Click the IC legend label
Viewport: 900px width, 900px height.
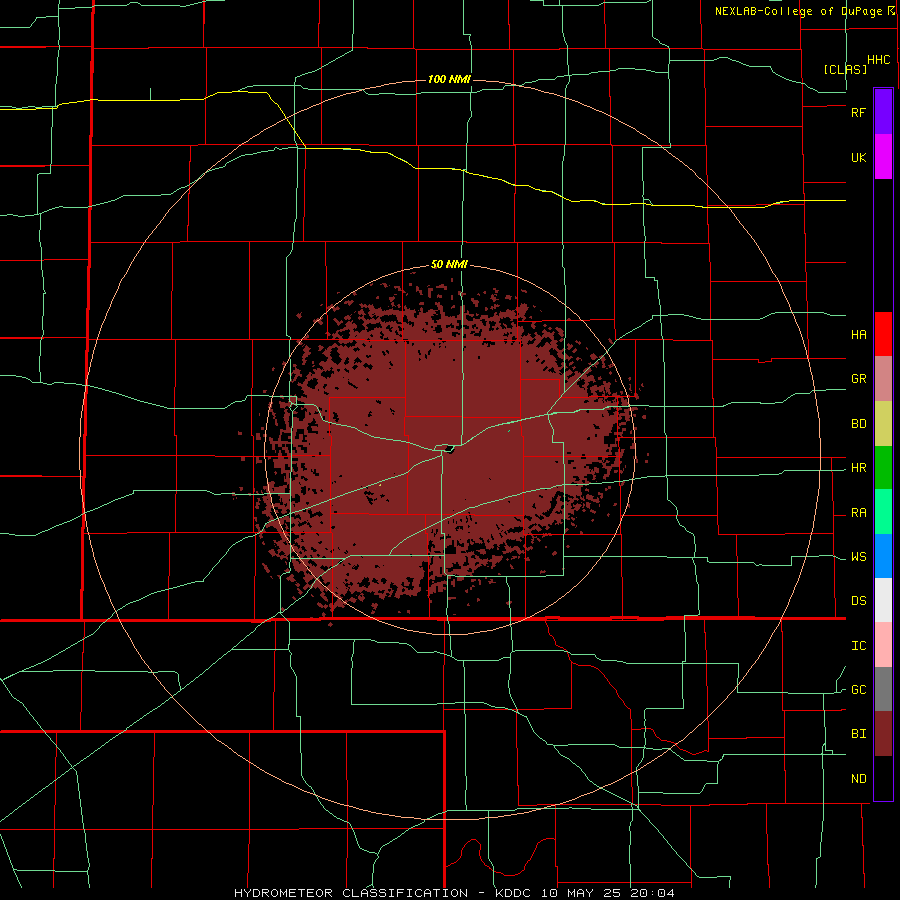click(x=858, y=646)
